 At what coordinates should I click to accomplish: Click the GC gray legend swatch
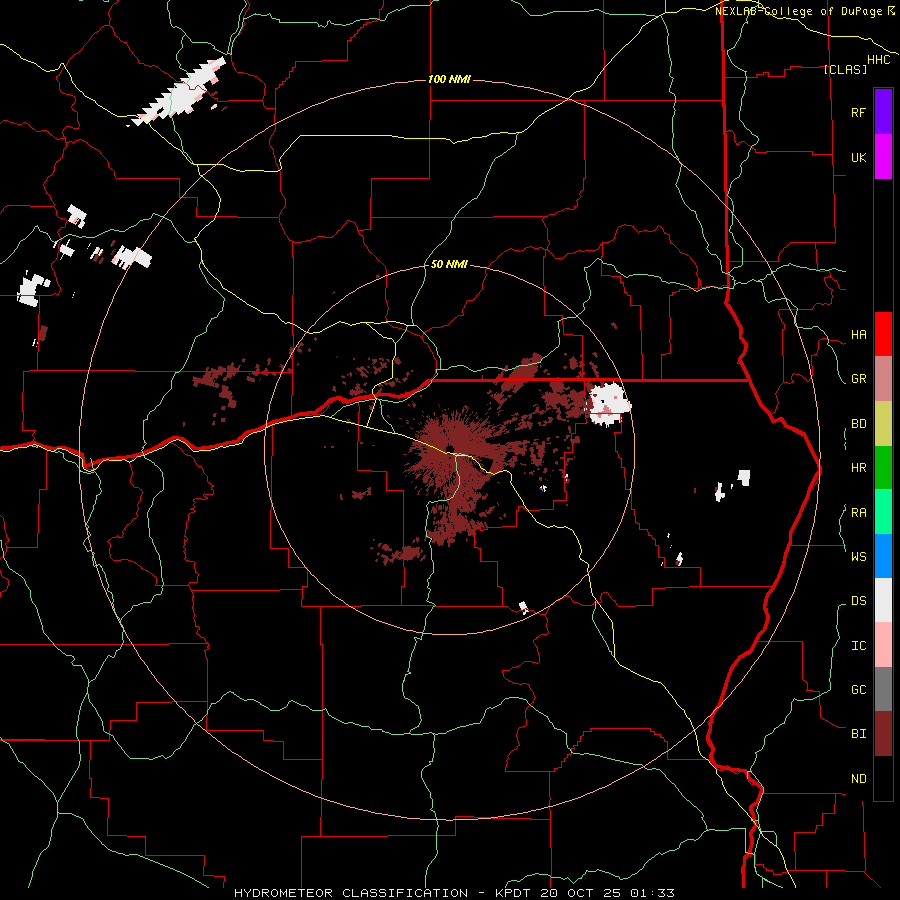pyautogui.click(x=883, y=689)
